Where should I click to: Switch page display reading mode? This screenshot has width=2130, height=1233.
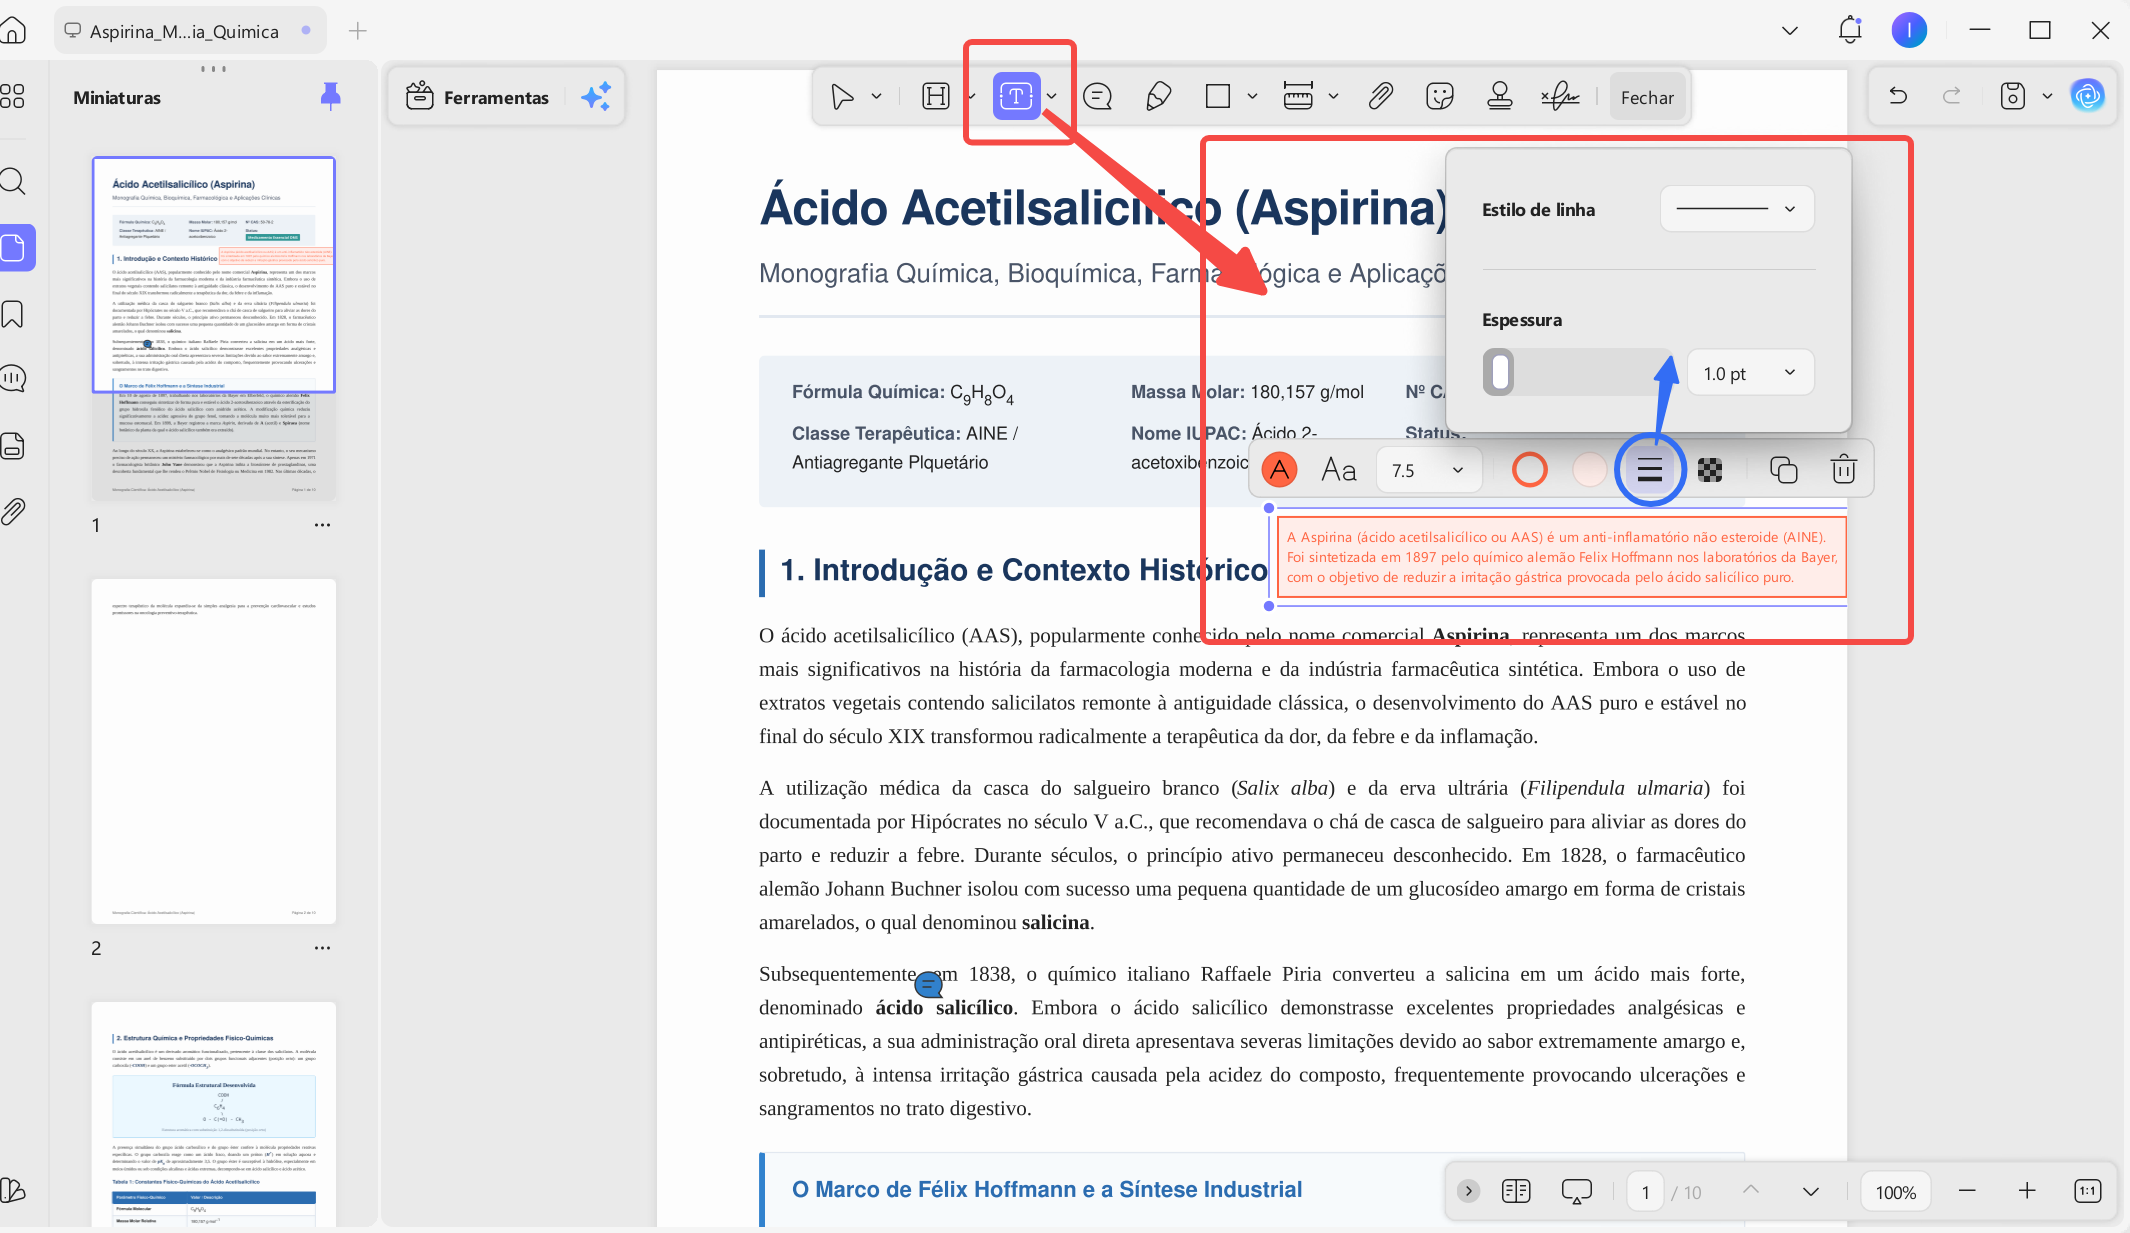pos(1516,1191)
